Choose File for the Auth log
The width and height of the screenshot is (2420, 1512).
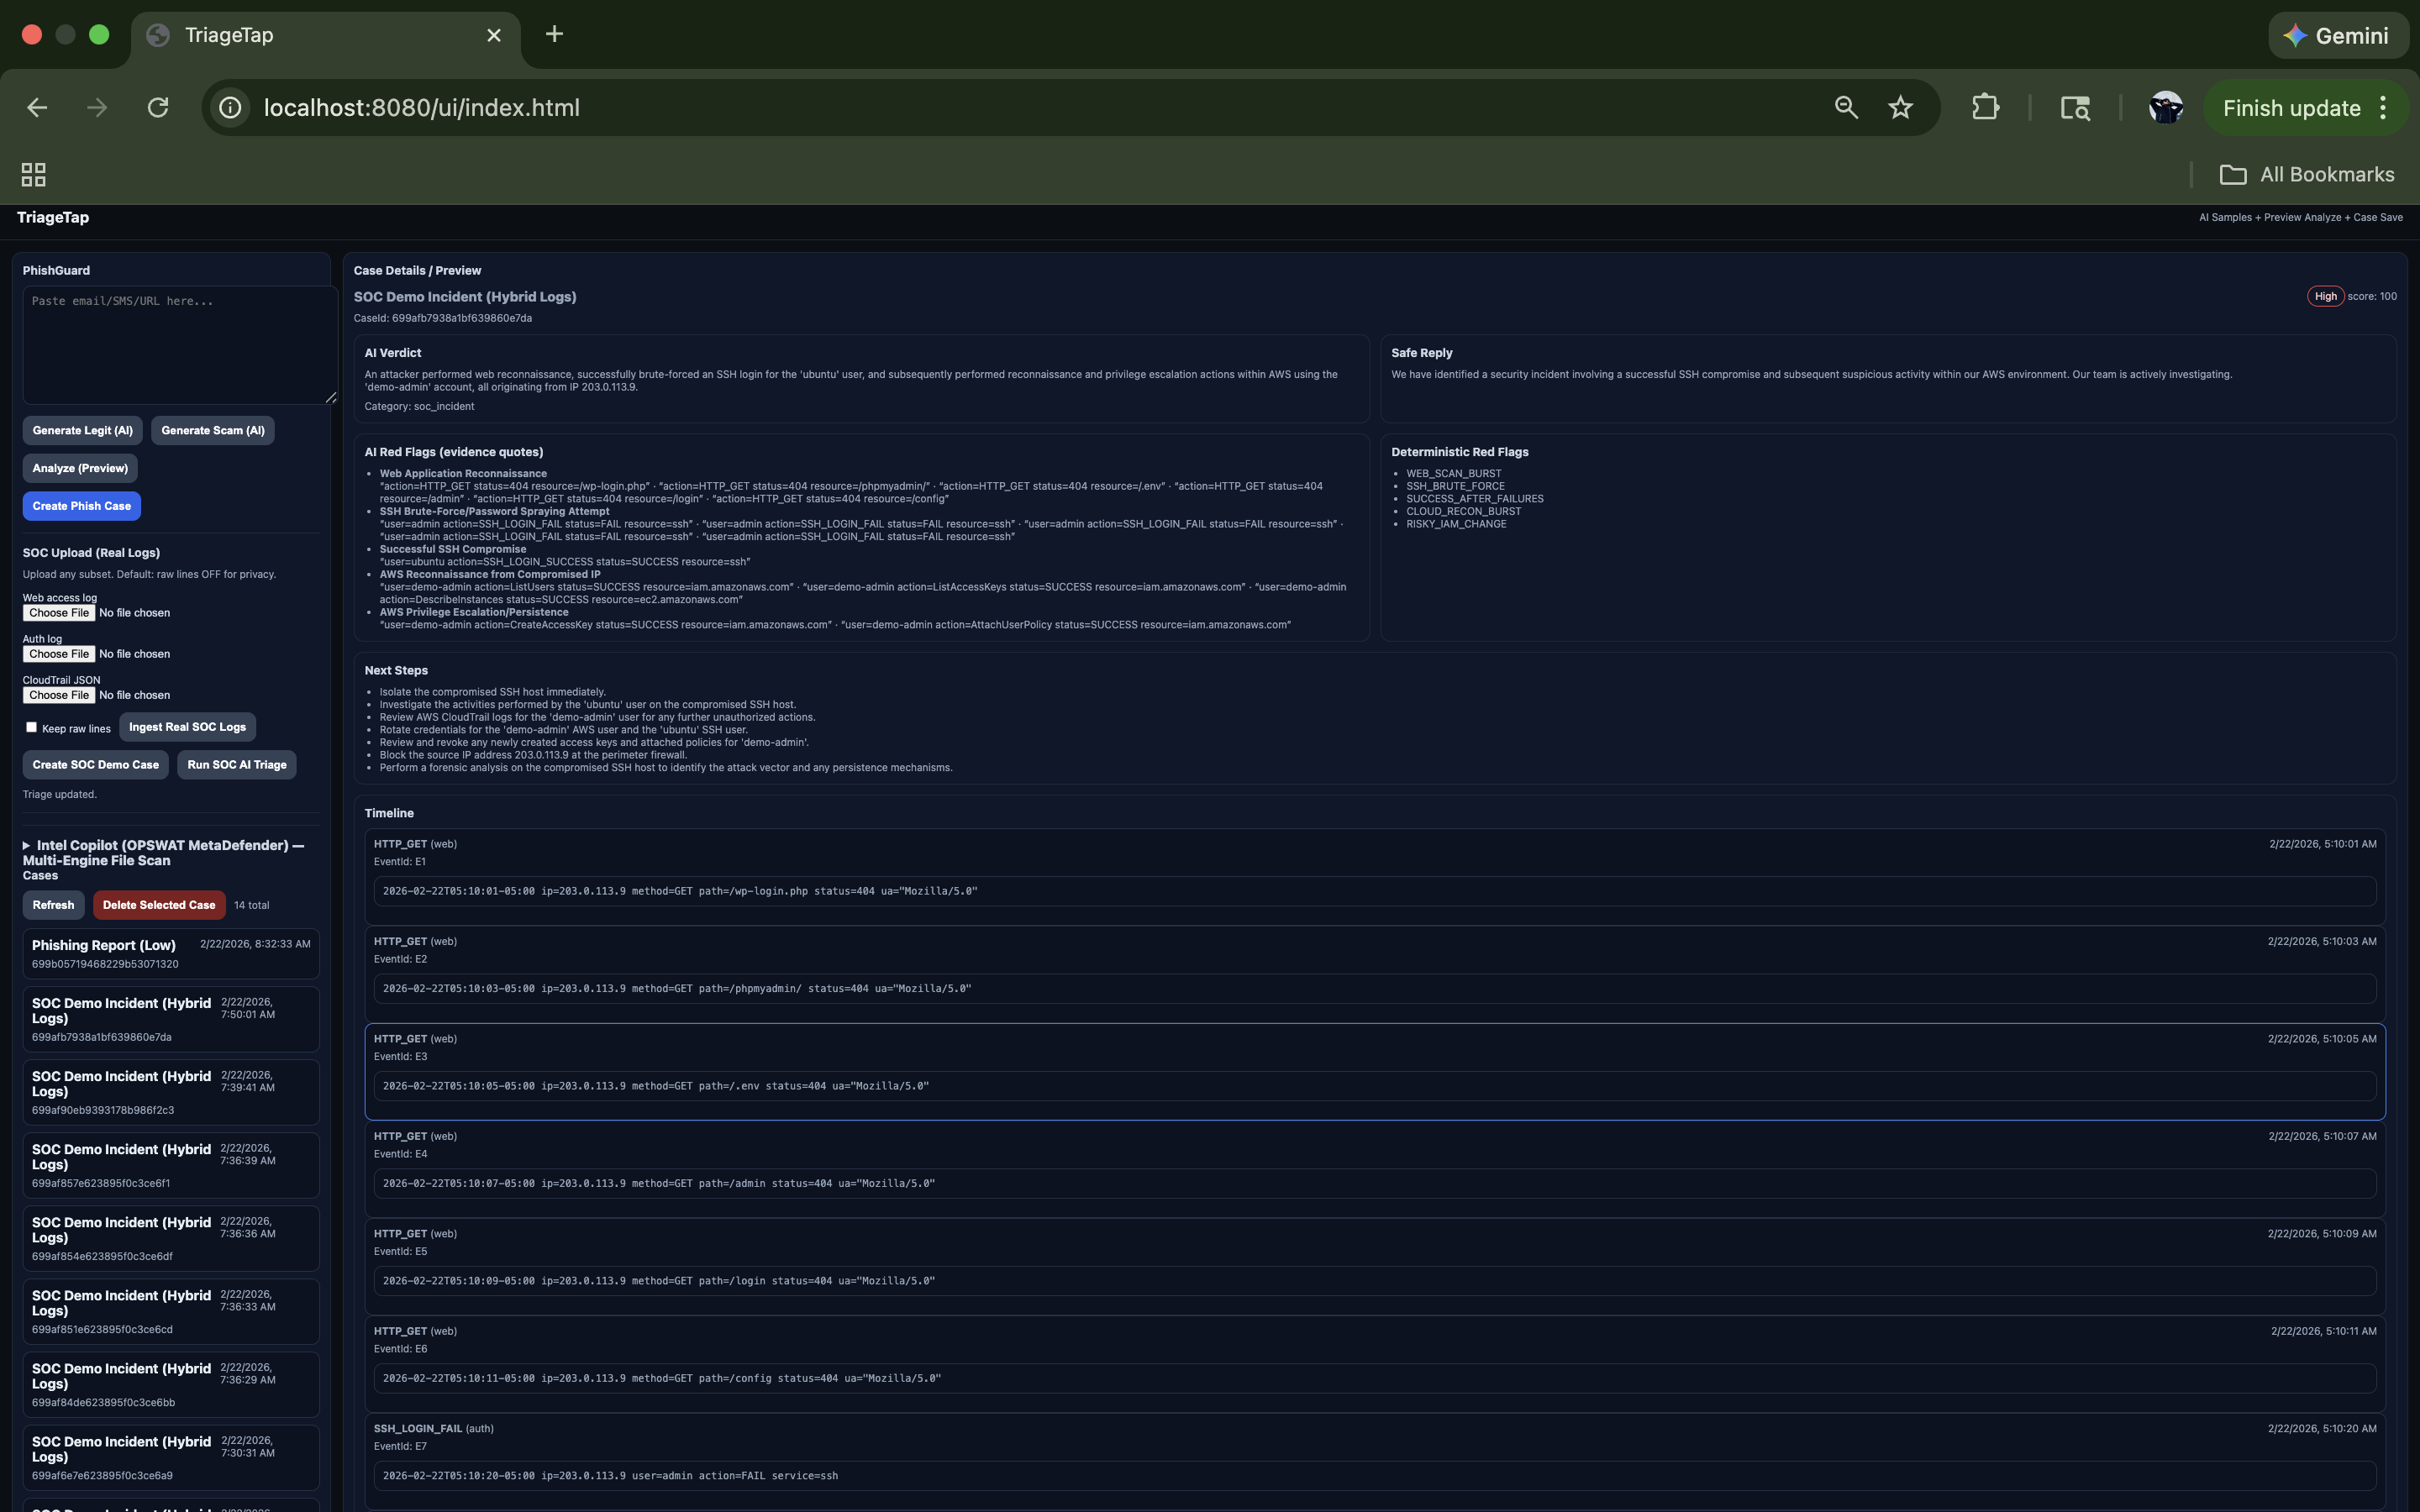59,654
